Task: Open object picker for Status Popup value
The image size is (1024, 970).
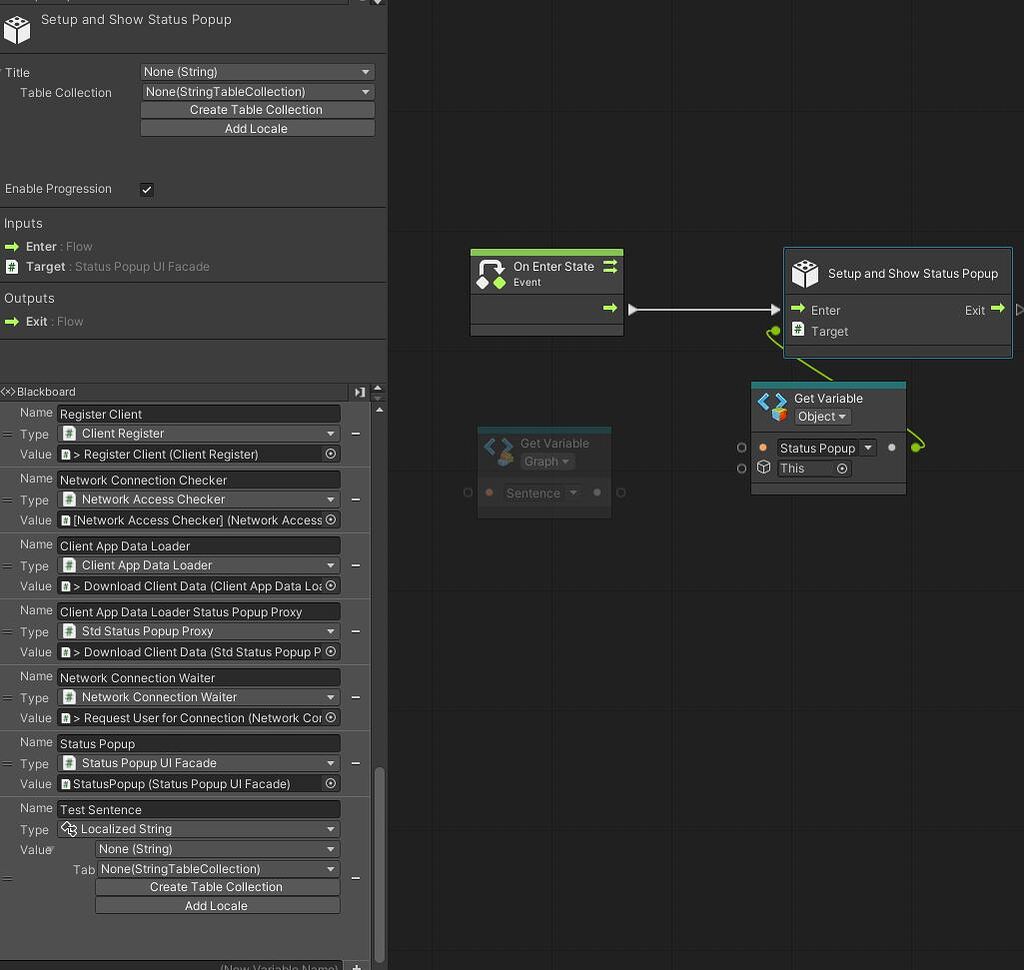Action: tap(330, 784)
